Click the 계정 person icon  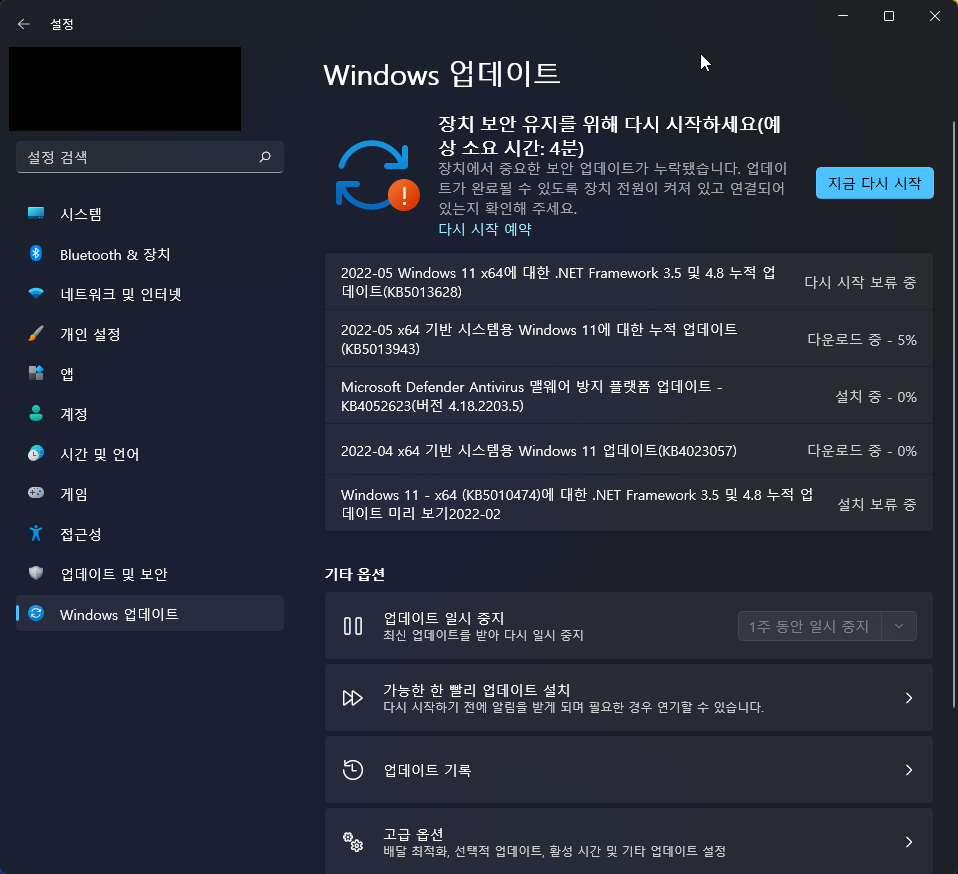tap(36, 413)
